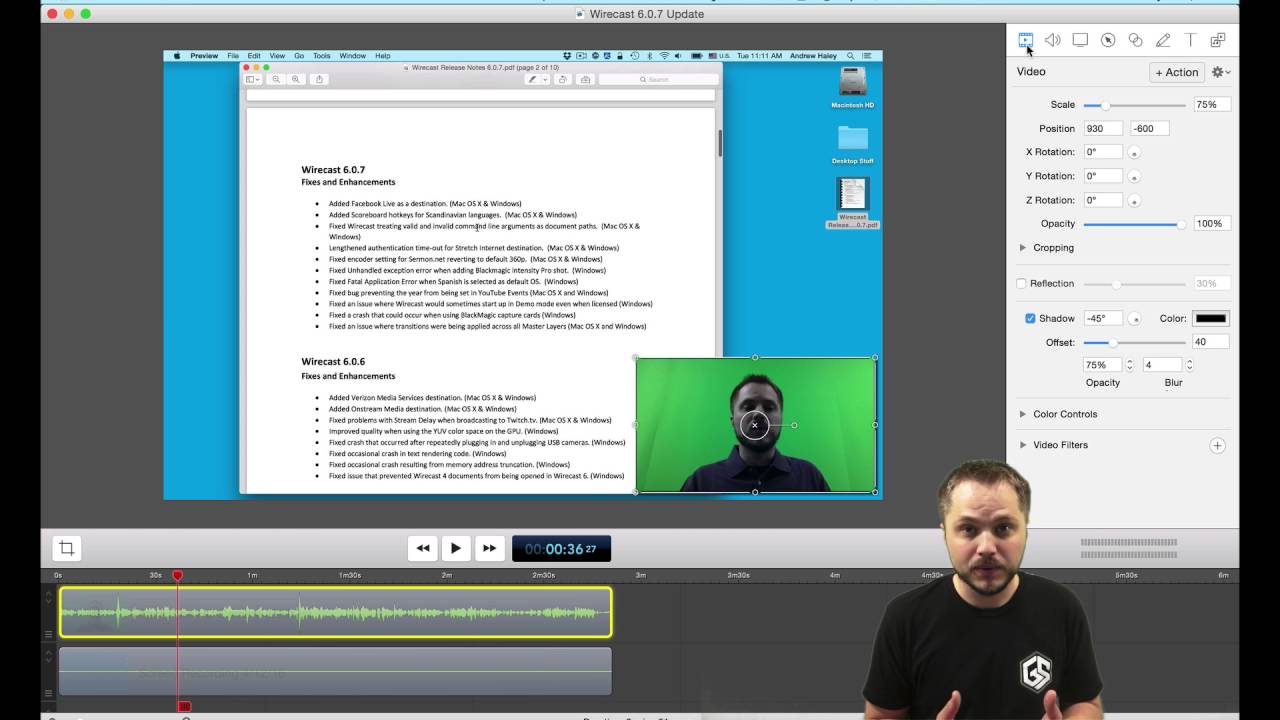Click the Y Rotation dial knob

pyautogui.click(x=1135, y=177)
